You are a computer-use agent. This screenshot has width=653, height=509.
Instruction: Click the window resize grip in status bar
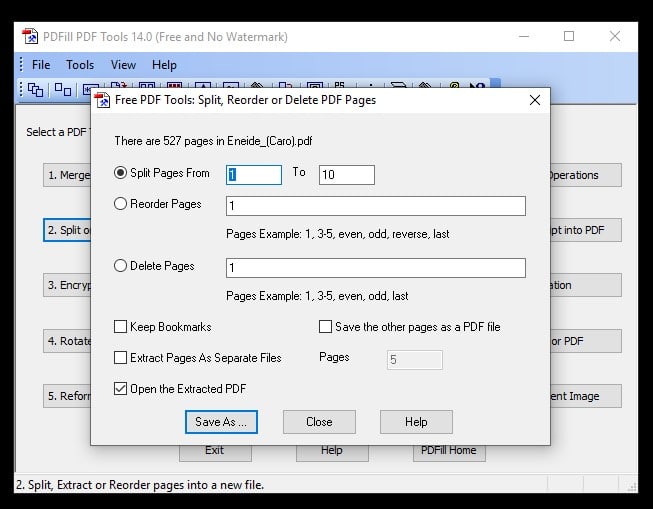[x=631, y=486]
